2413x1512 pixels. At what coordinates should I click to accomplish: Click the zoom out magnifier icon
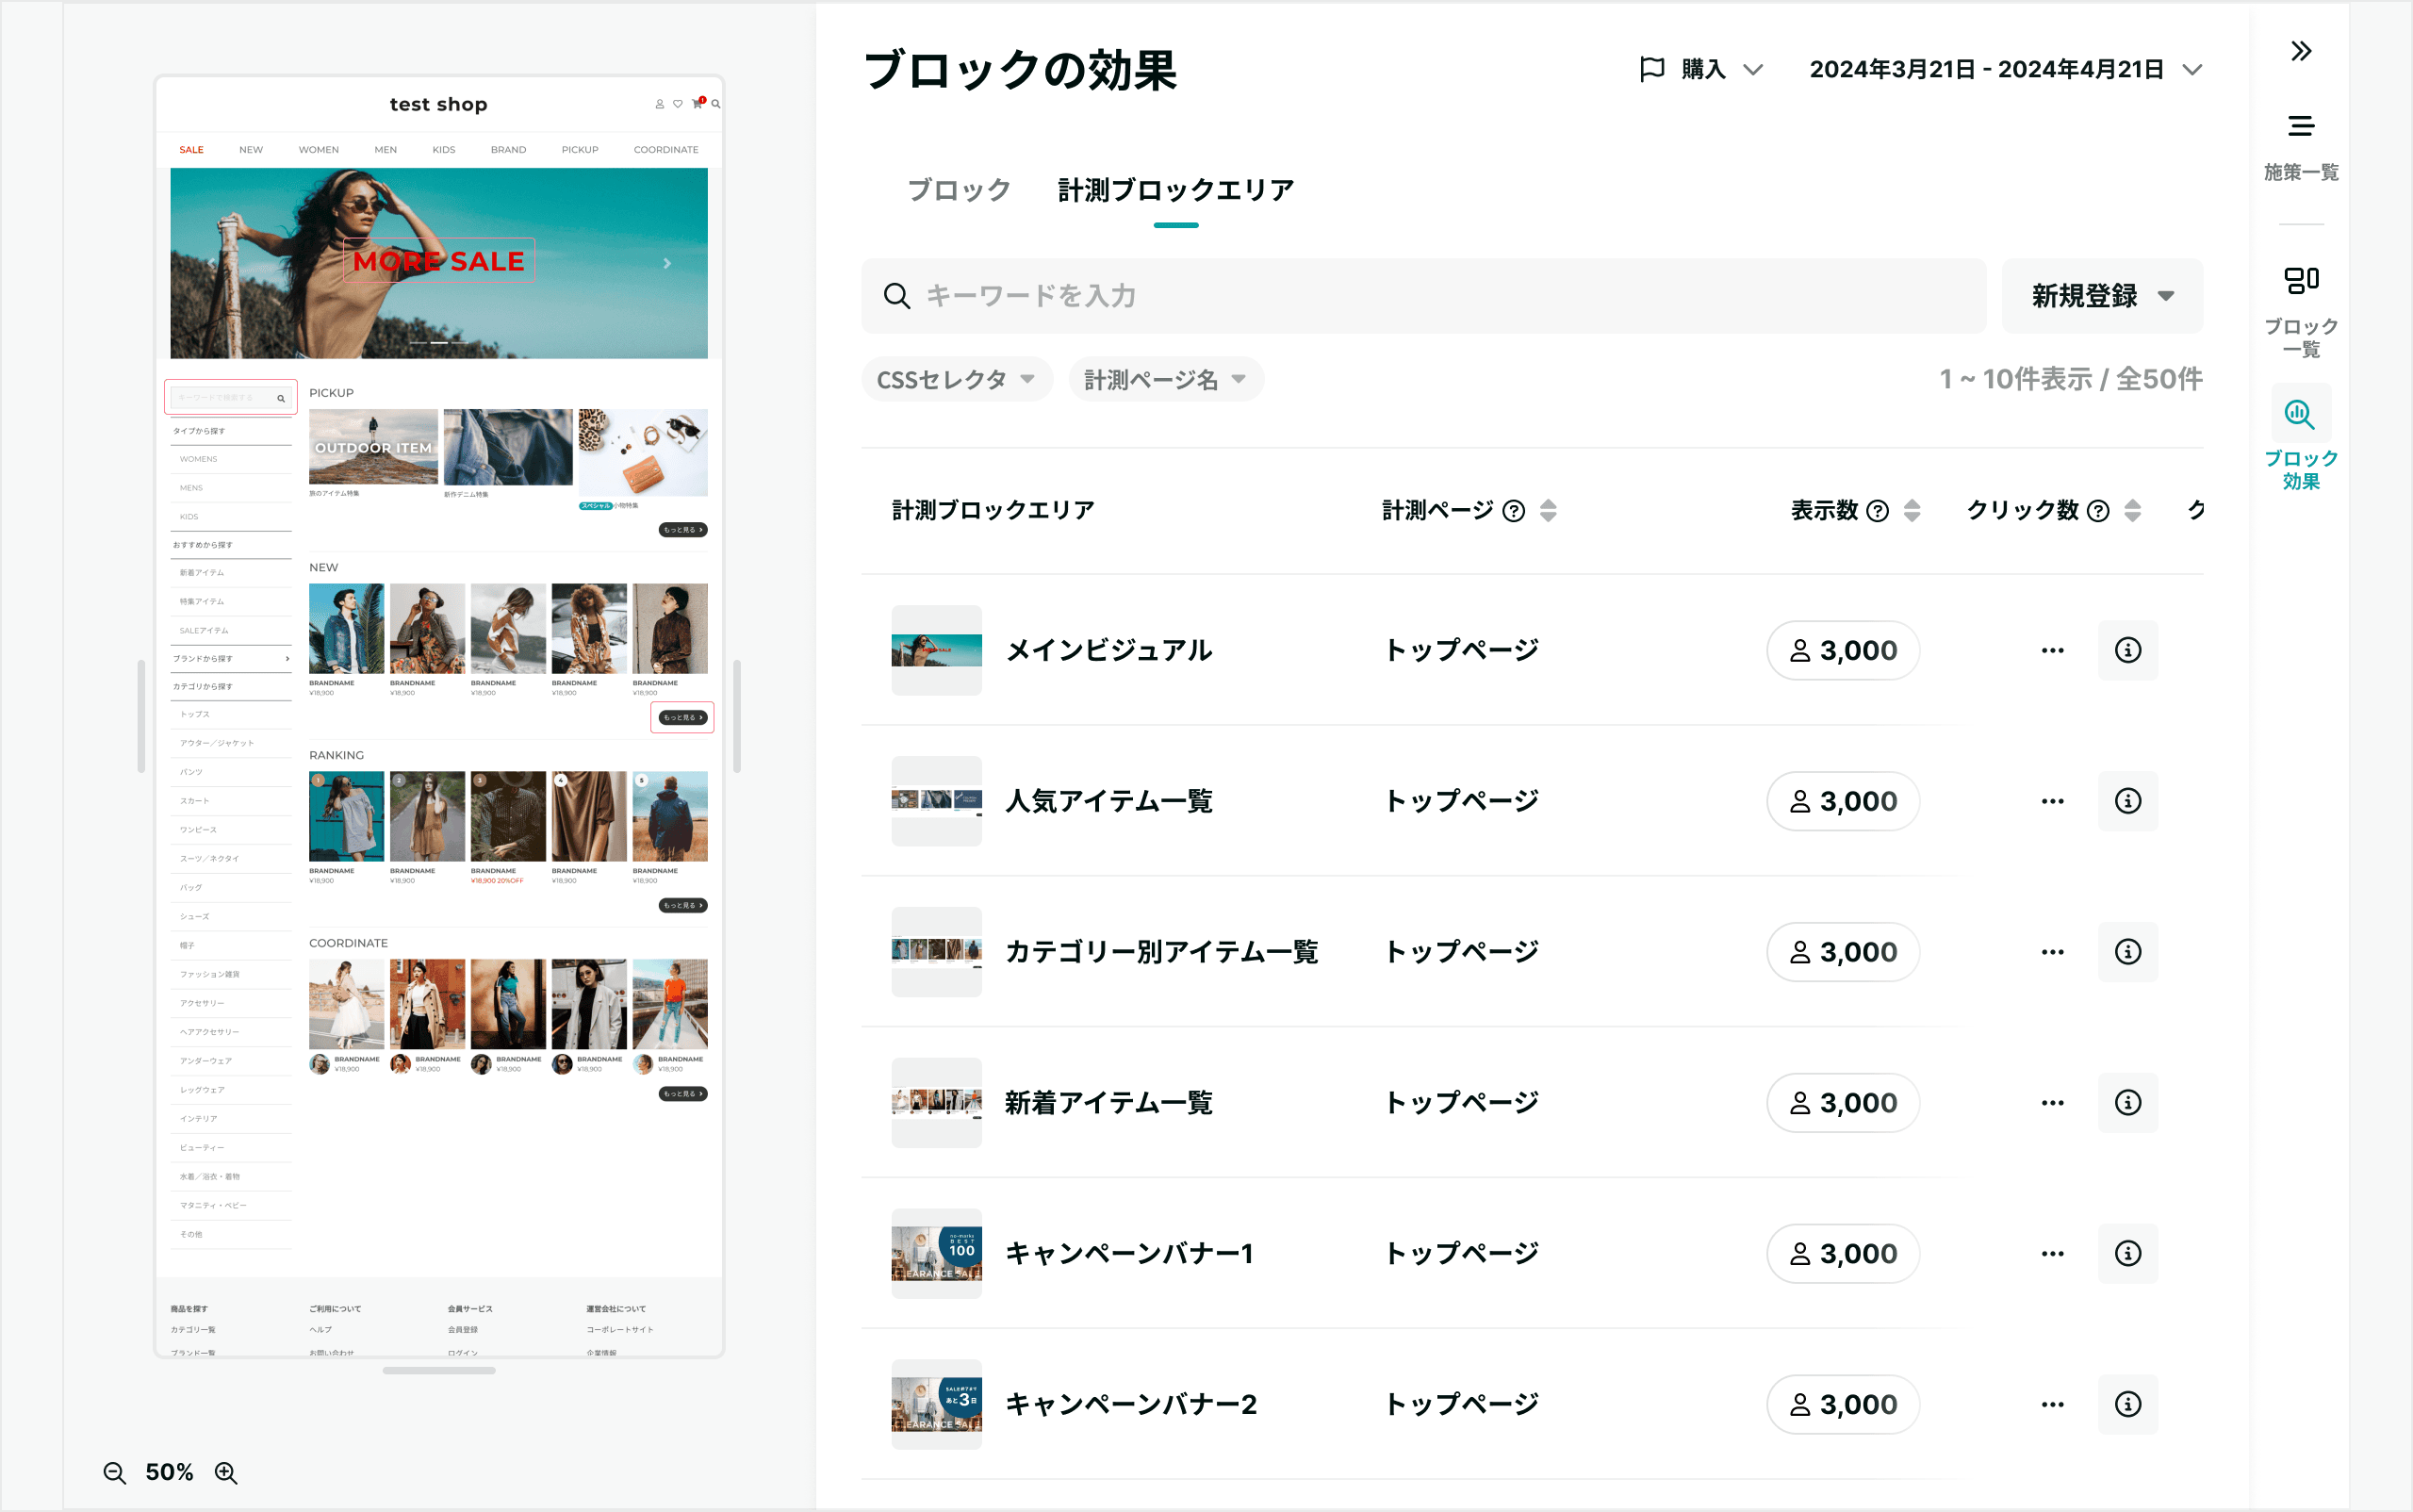(x=115, y=1472)
